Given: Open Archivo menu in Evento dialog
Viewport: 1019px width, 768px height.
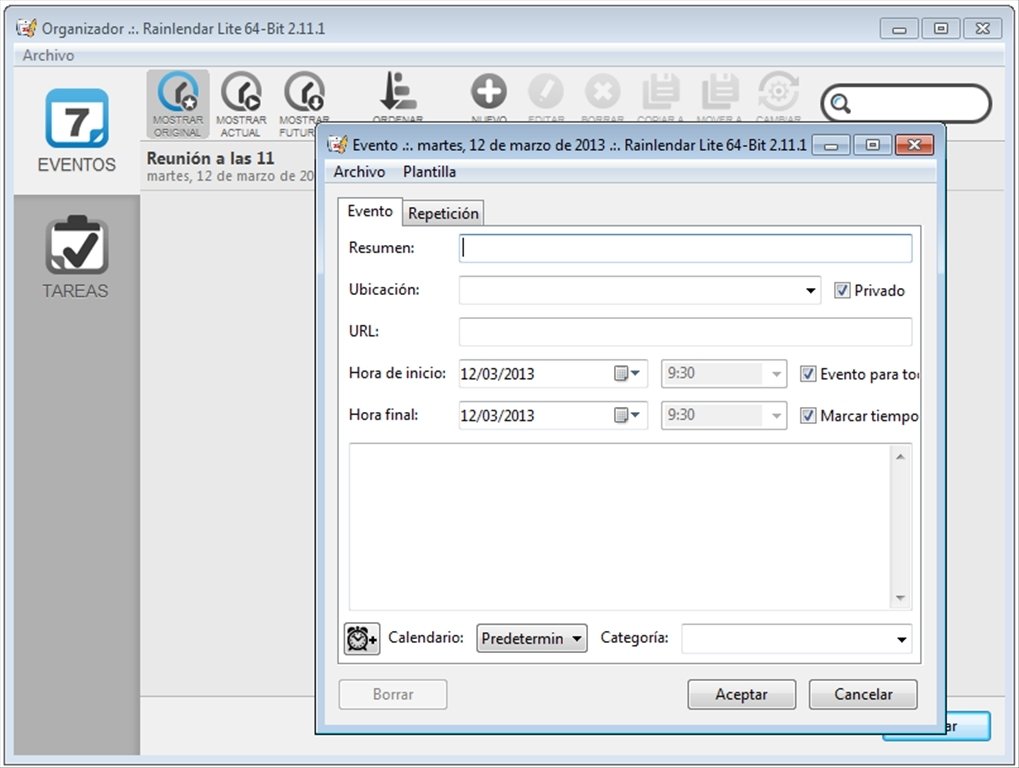Looking at the screenshot, I should point(359,172).
